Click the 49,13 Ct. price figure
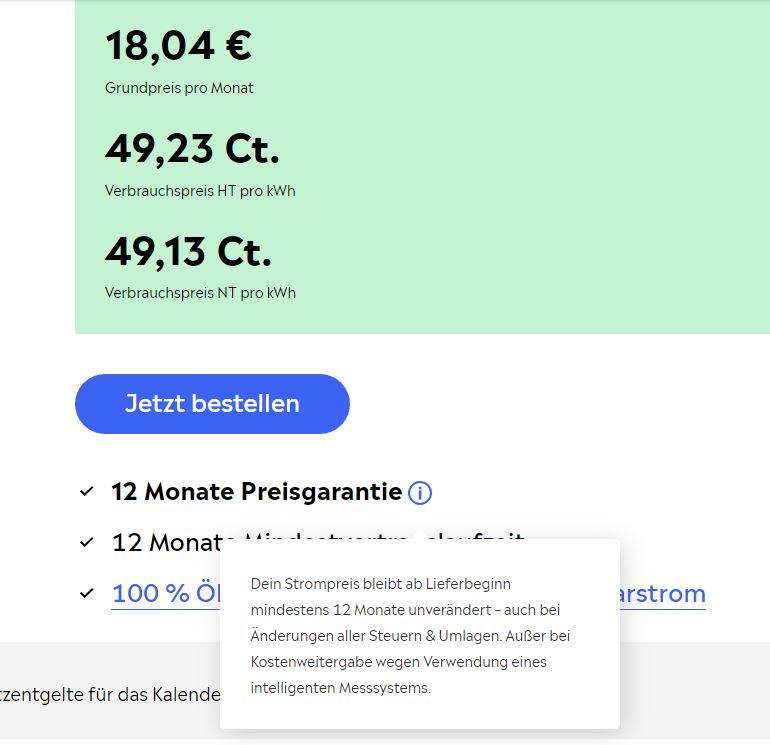This screenshot has height=745, width=770. [x=188, y=252]
